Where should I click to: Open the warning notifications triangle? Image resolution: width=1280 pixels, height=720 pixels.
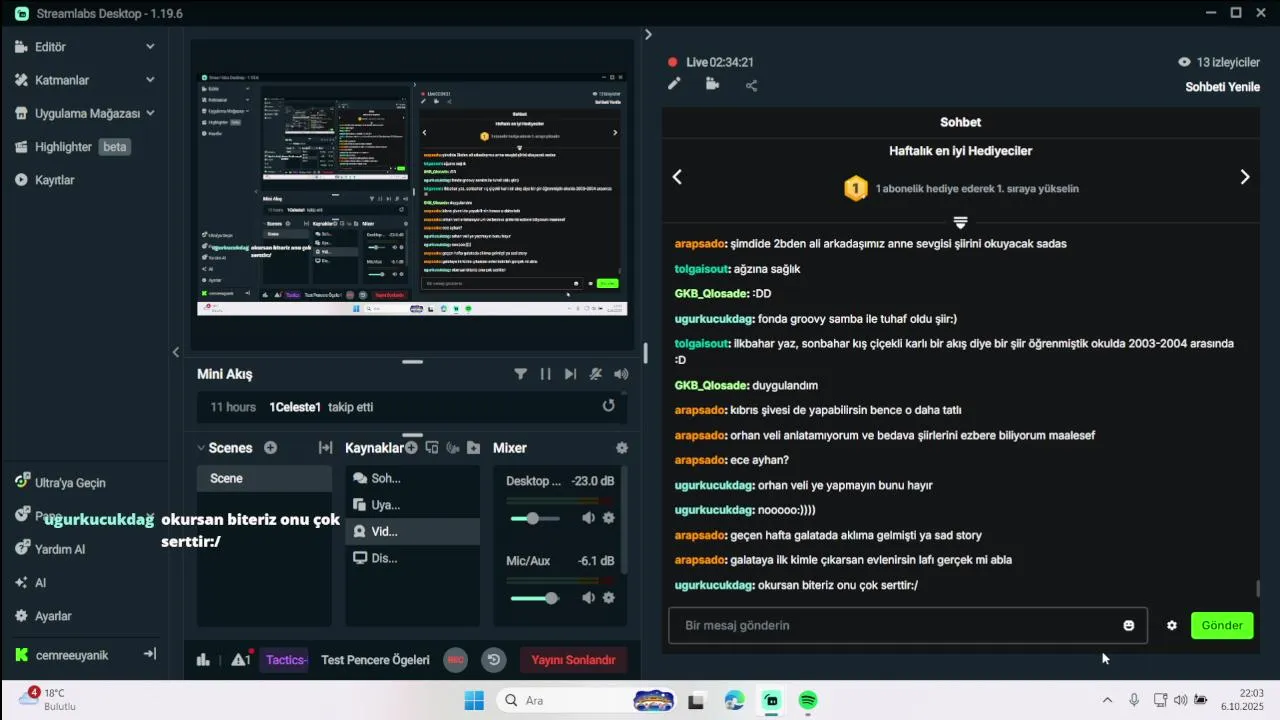[x=241, y=659]
